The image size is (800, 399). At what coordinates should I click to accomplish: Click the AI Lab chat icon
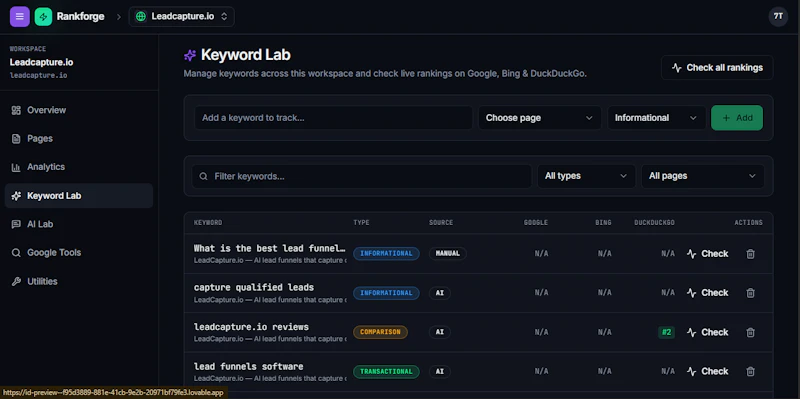tap(16, 225)
